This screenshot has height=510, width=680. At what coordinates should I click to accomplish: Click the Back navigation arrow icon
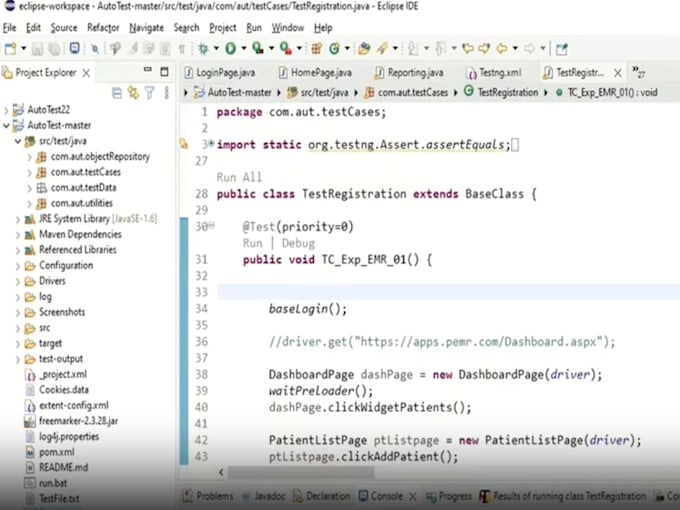pos(502,49)
